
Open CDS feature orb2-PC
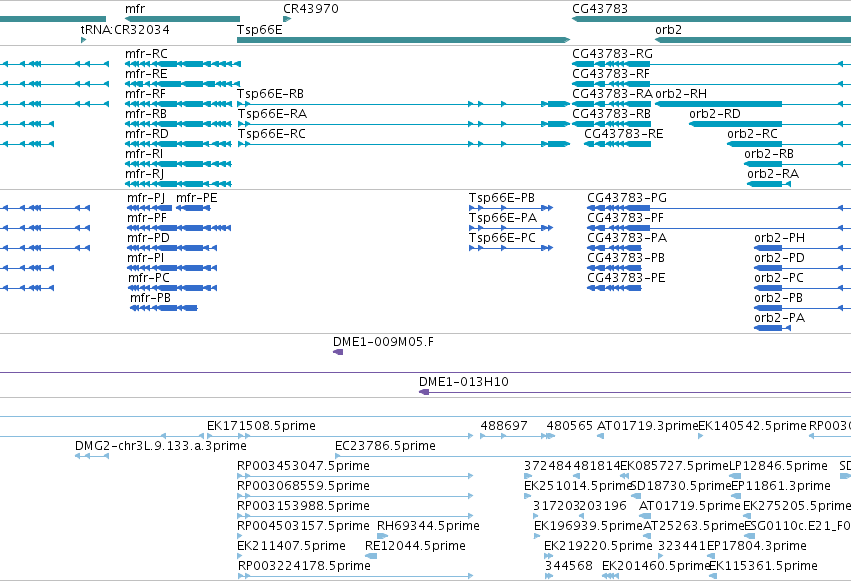[x=779, y=278]
